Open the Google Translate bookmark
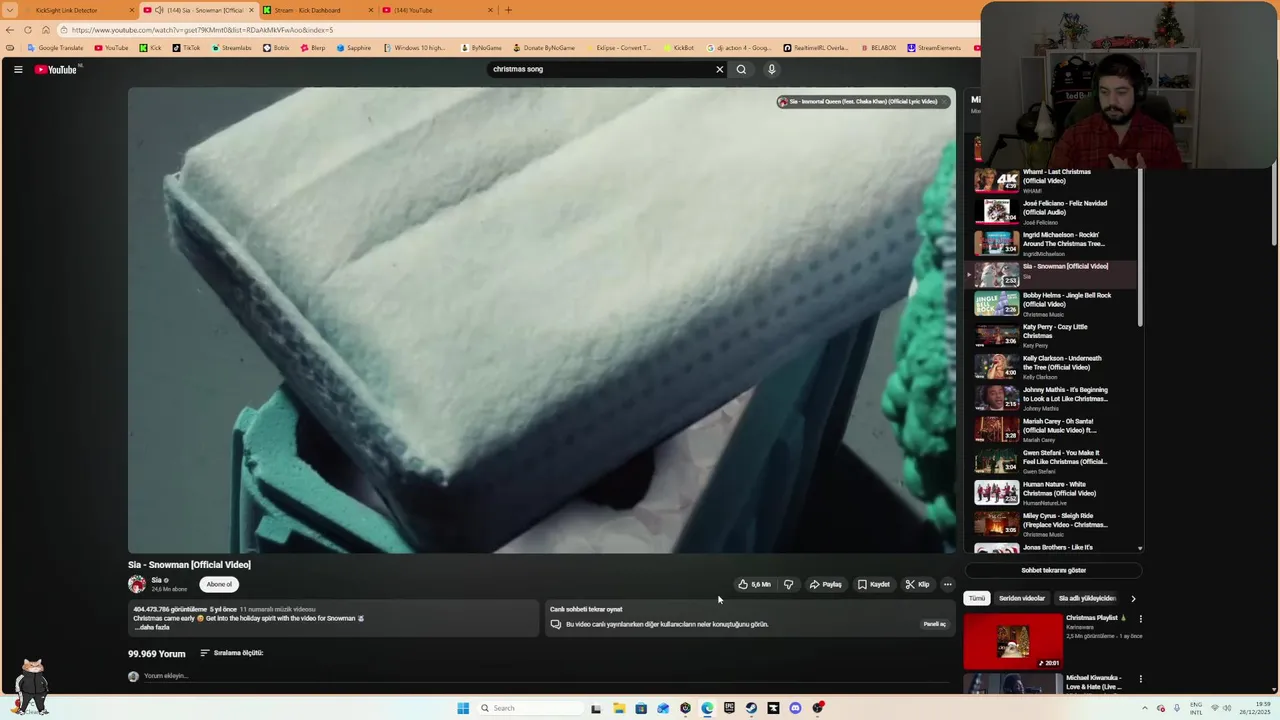 [x=55, y=48]
